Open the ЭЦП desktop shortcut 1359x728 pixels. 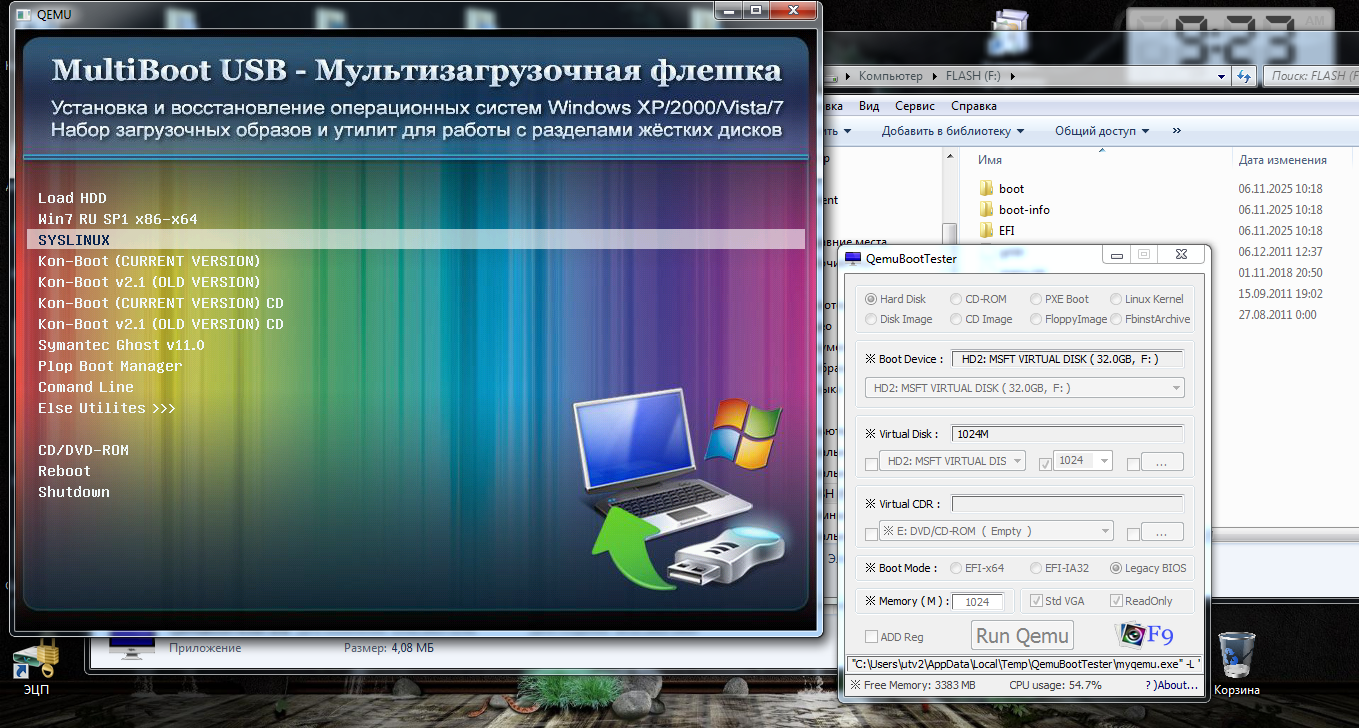36,660
